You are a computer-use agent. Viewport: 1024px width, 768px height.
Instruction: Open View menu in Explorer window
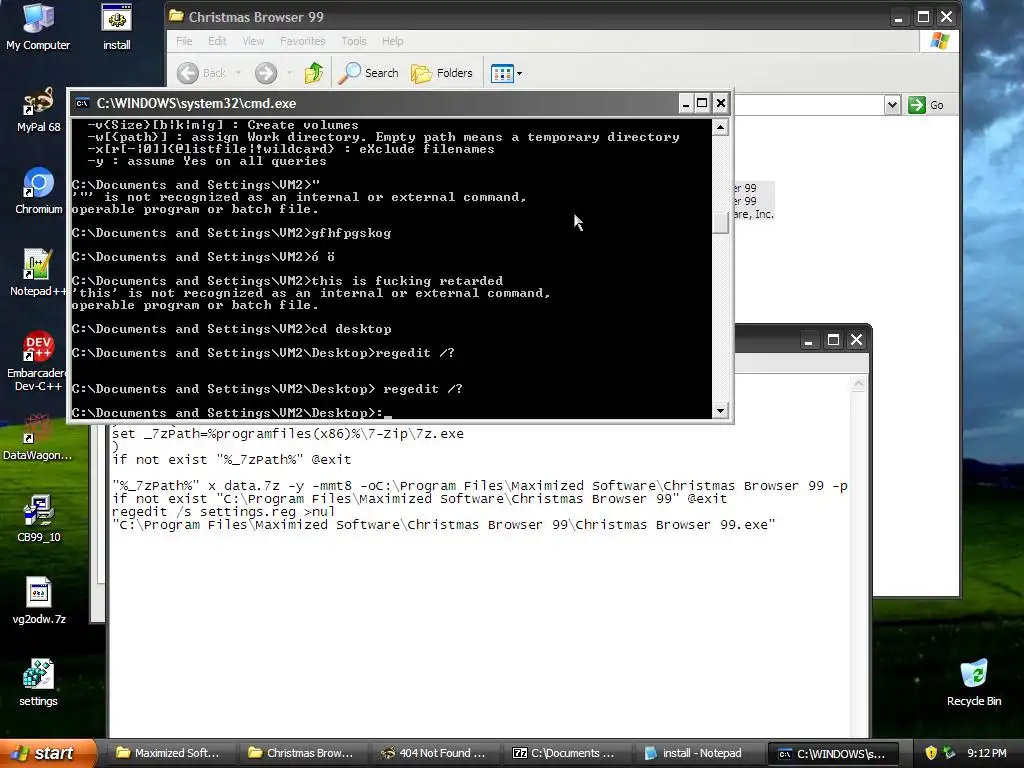253,41
